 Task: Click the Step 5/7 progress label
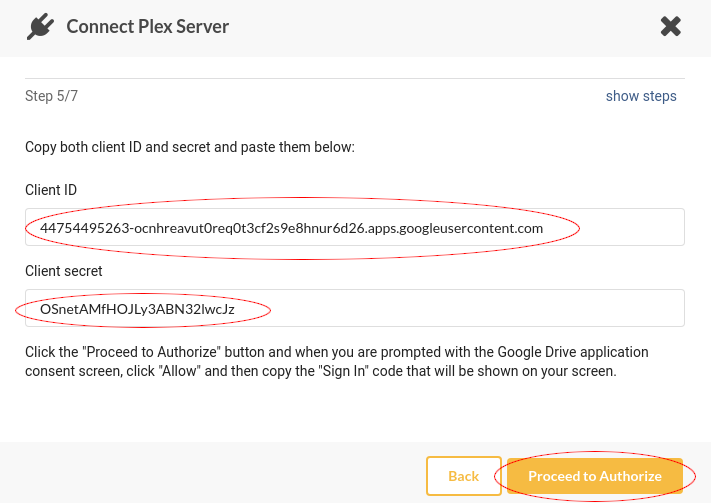[x=51, y=96]
